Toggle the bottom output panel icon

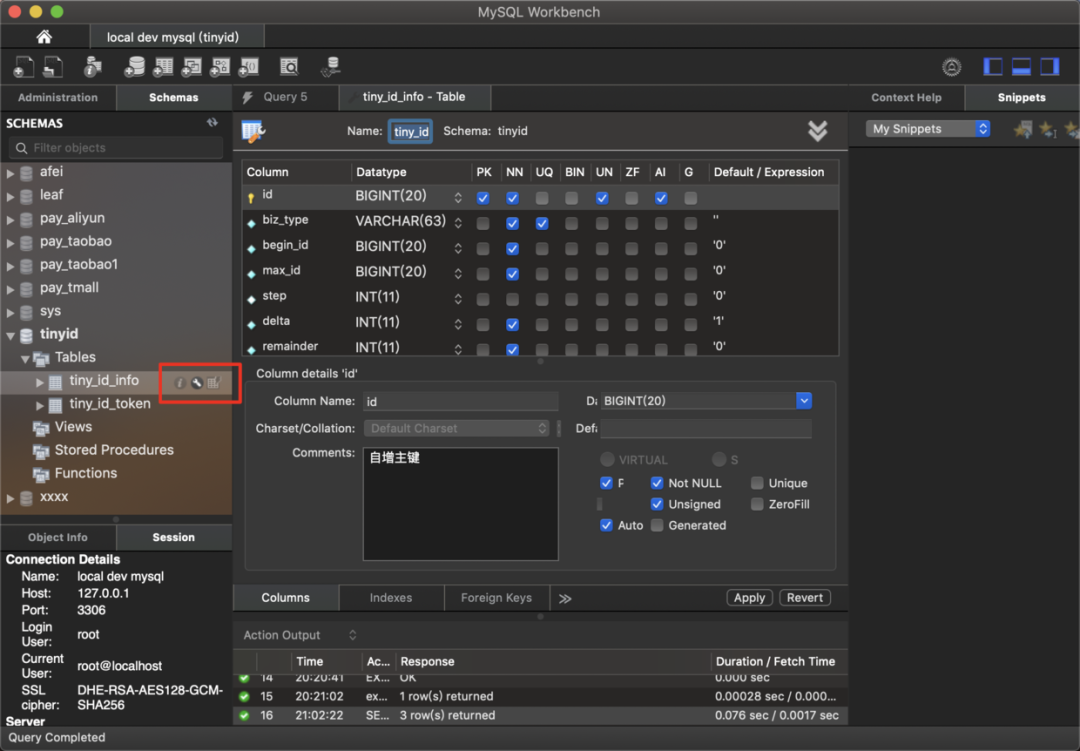click(1021, 67)
